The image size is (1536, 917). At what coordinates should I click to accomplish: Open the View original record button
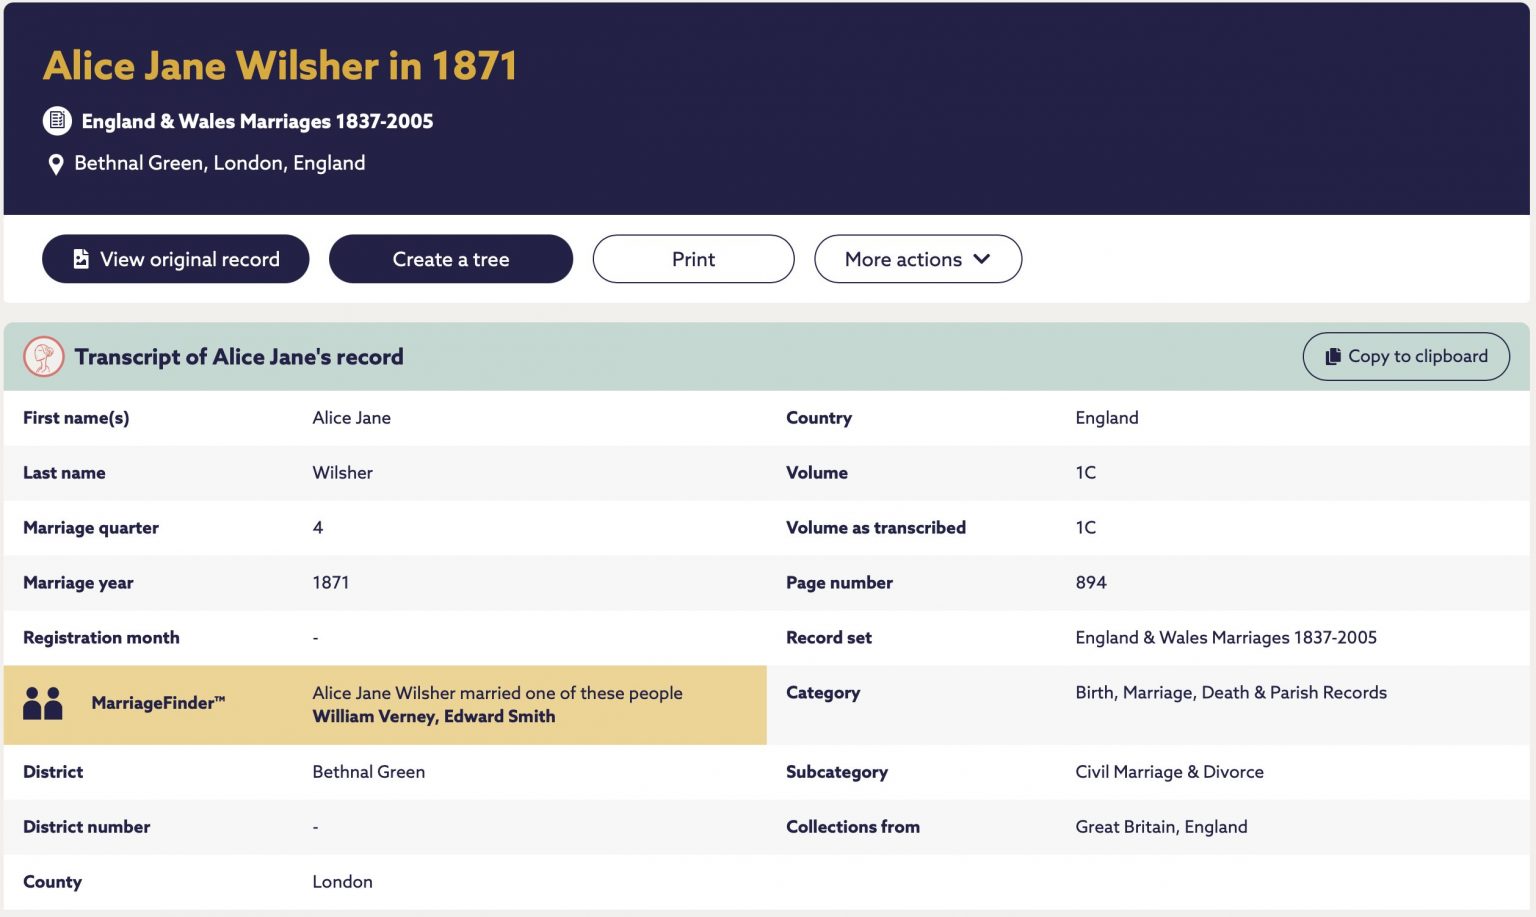176,259
